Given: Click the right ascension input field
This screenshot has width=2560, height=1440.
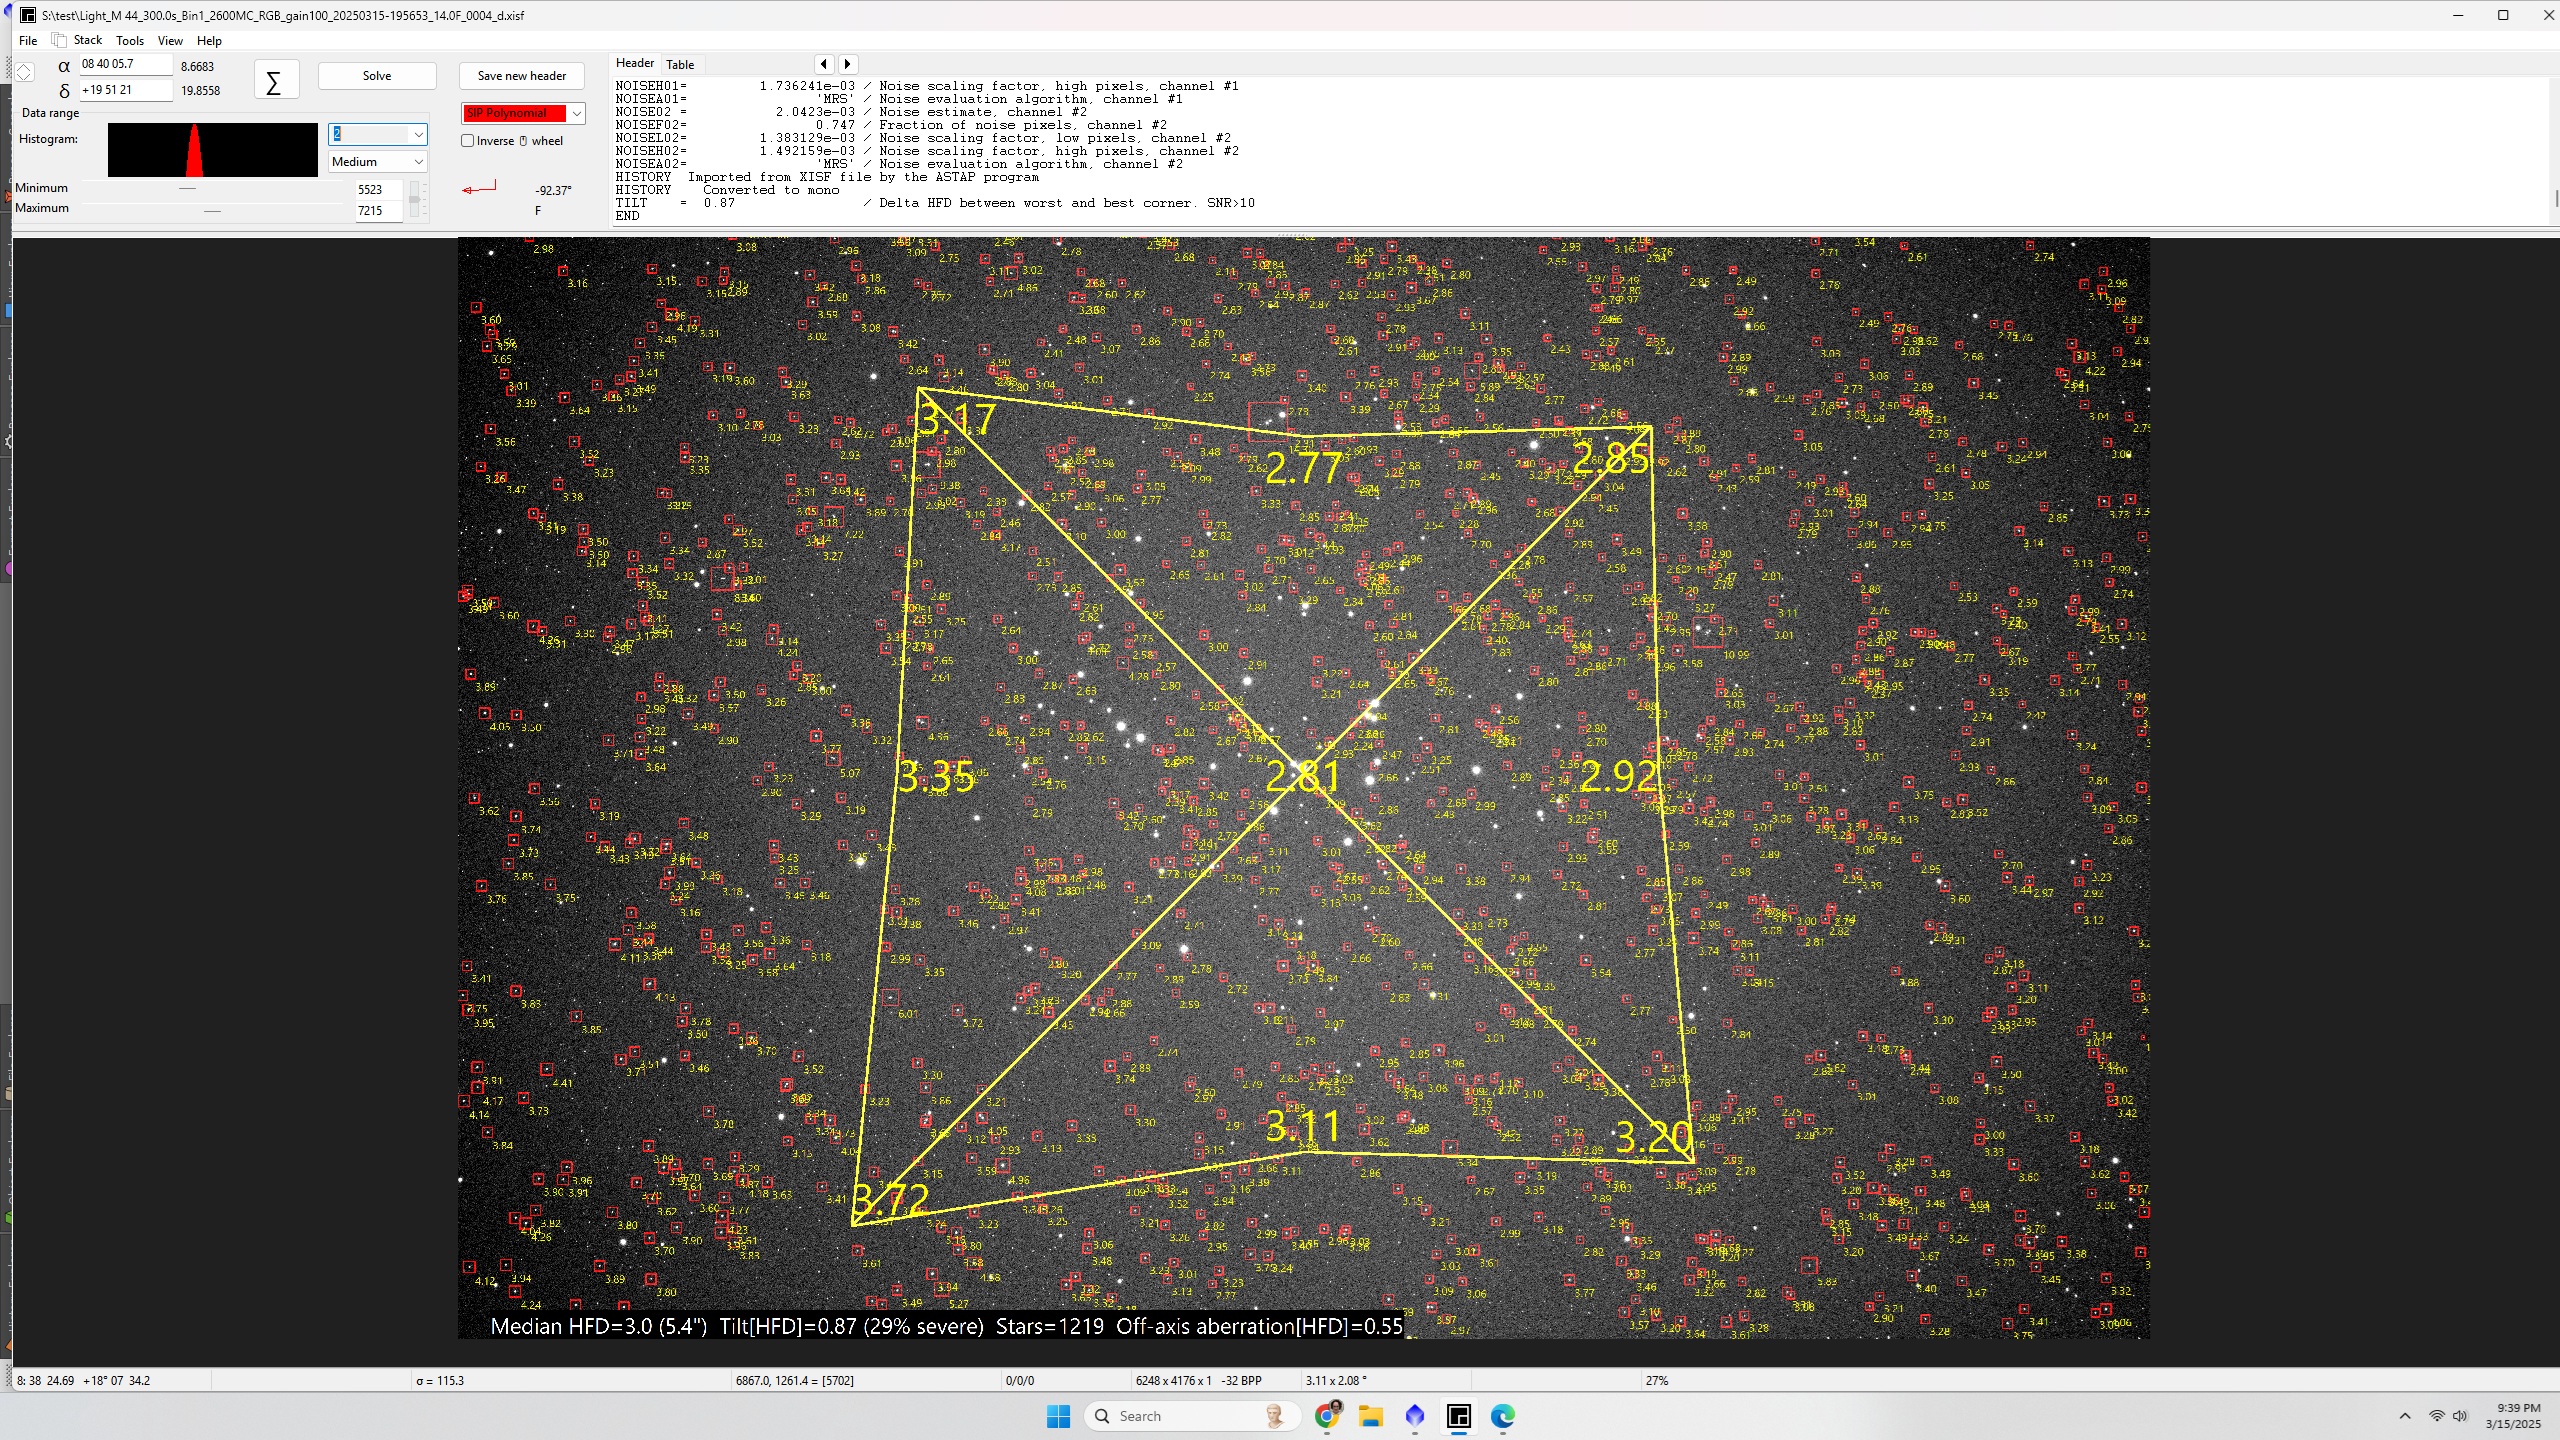Looking at the screenshot, I should tap(126, 64).
